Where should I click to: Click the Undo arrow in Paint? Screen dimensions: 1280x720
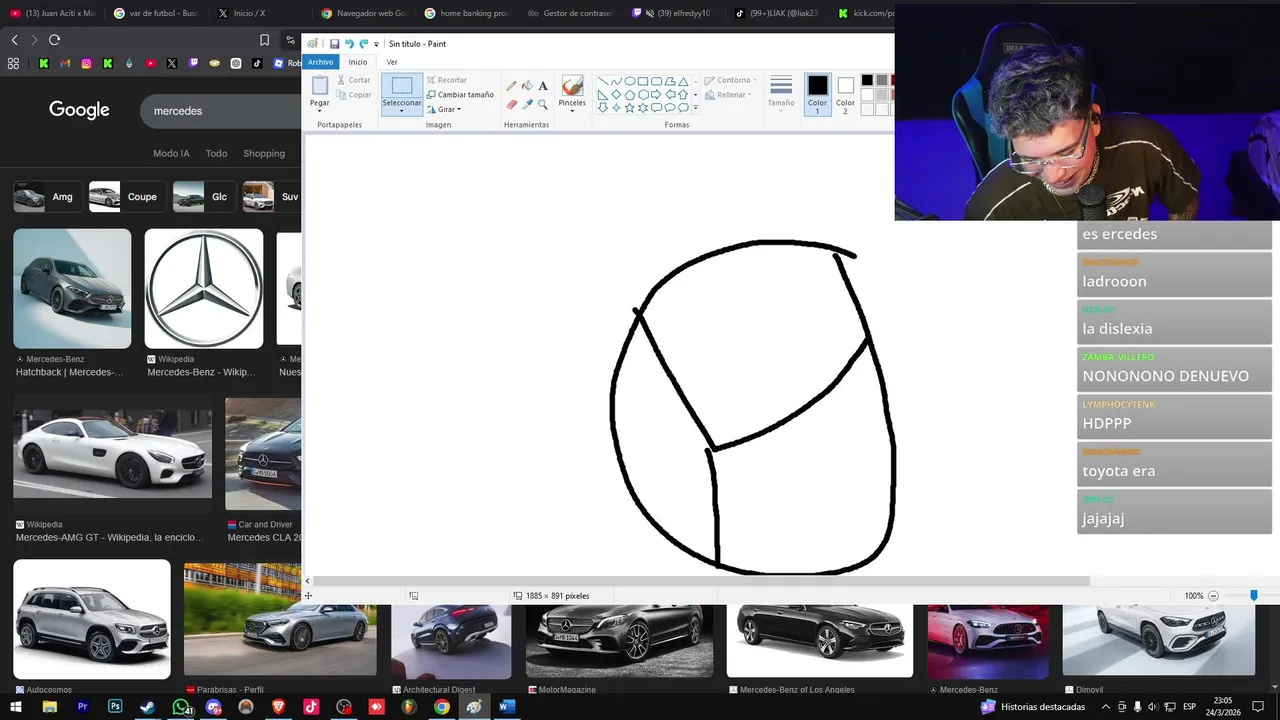tap(349, 44)
